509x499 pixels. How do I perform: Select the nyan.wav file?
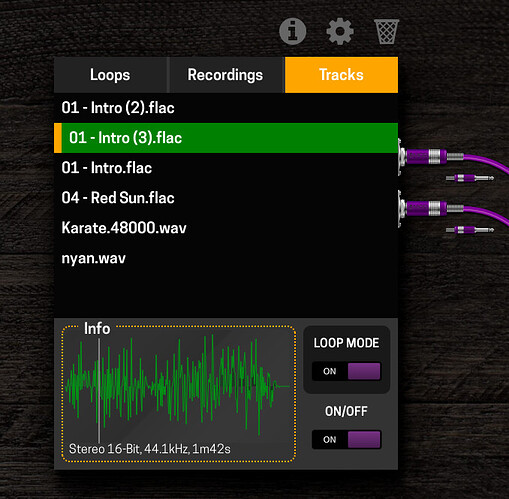tap(226, 258)
